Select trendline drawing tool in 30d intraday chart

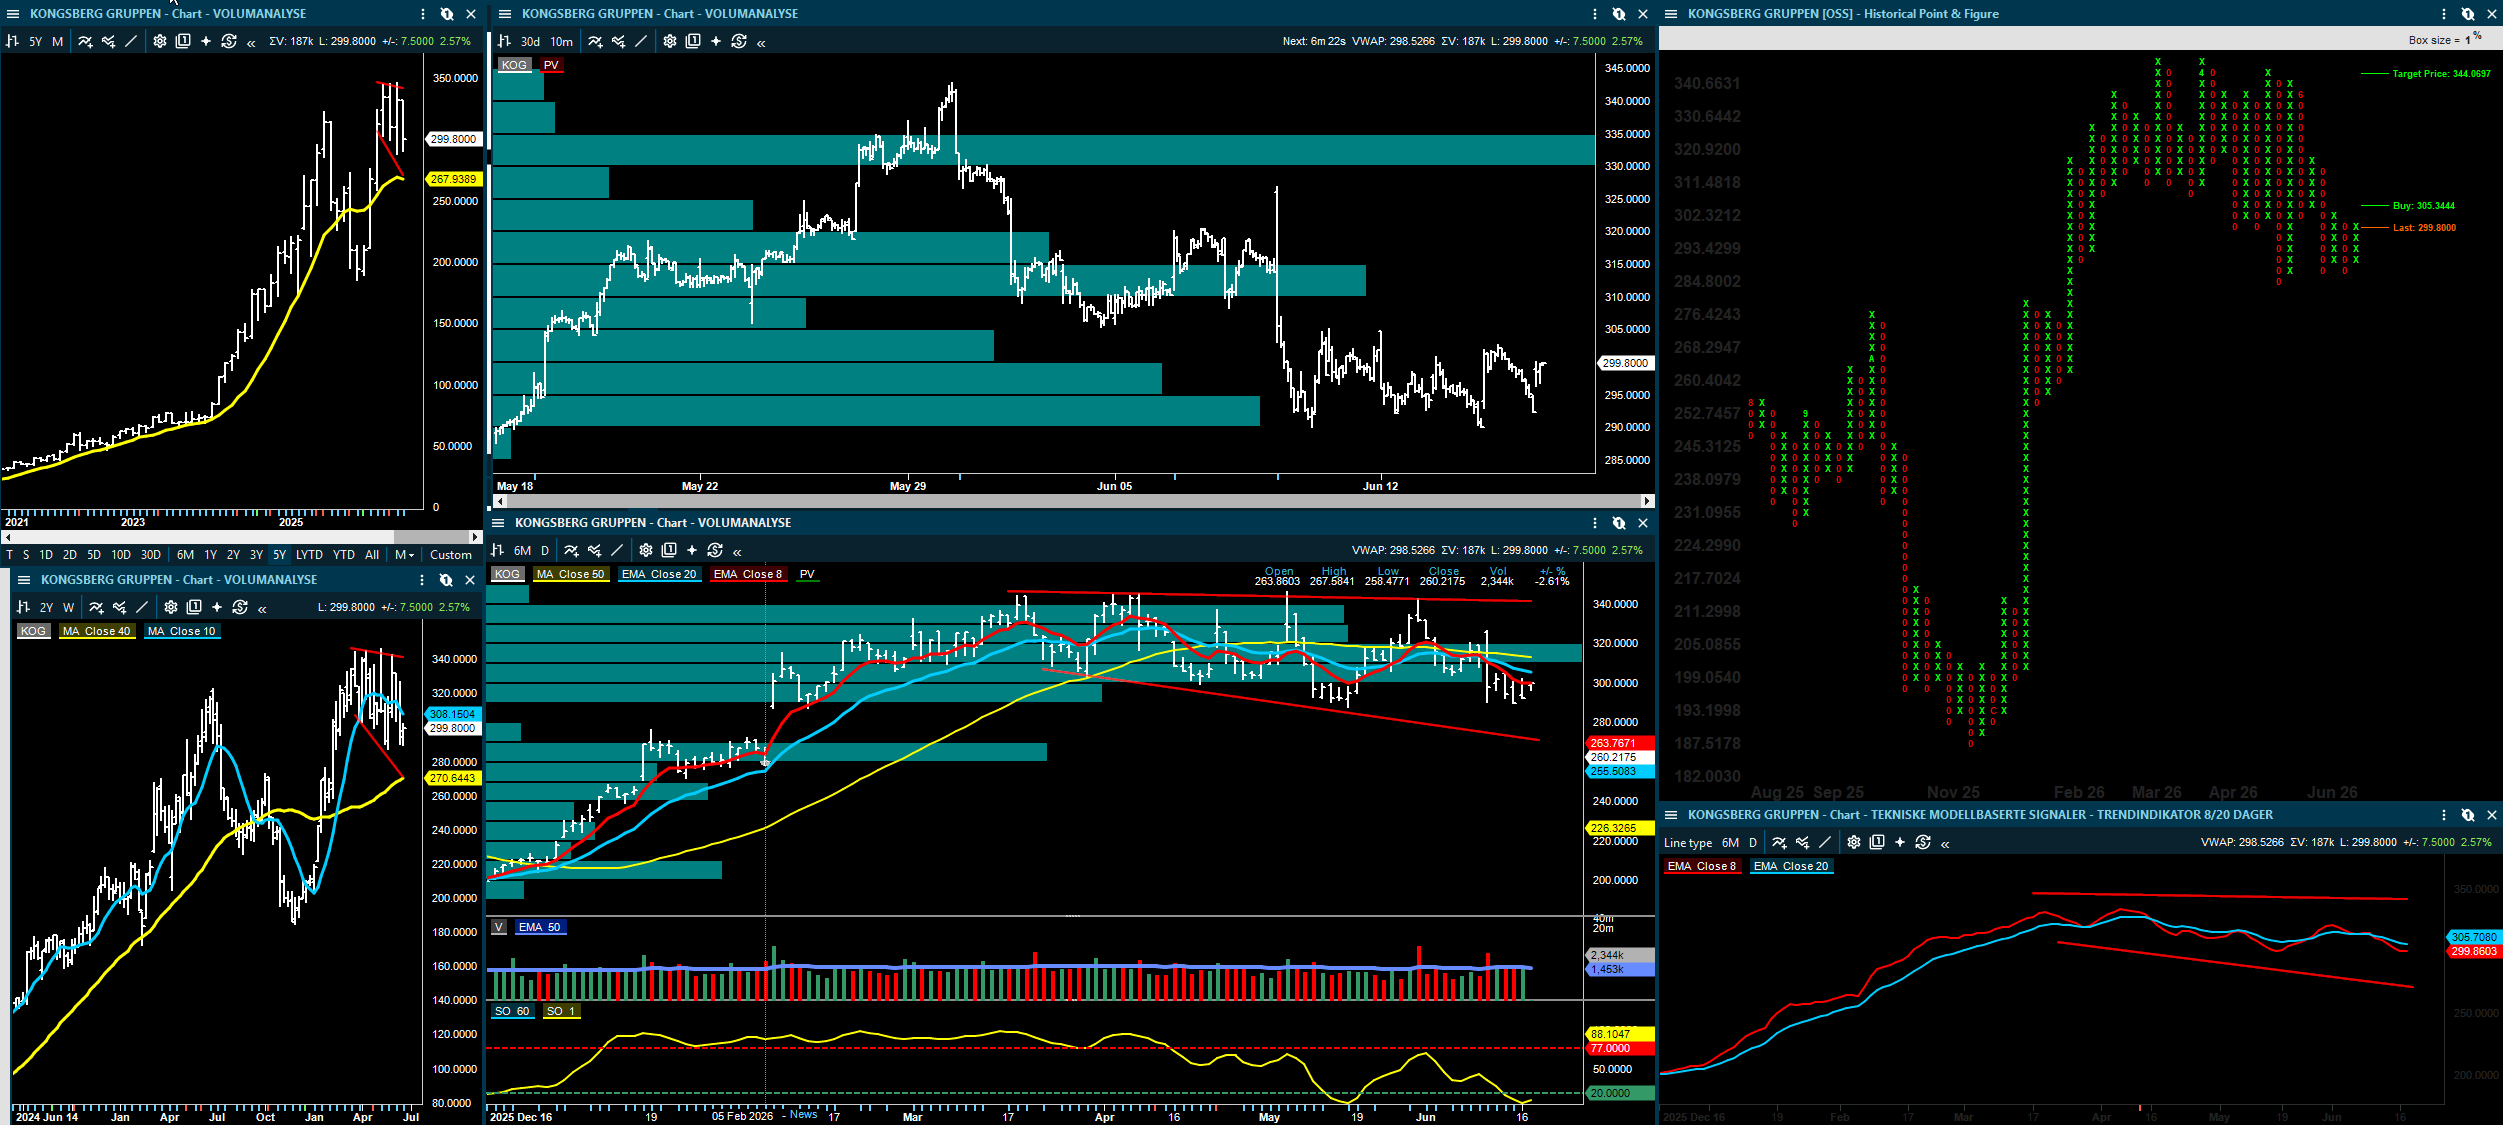(x=641, y=41)
